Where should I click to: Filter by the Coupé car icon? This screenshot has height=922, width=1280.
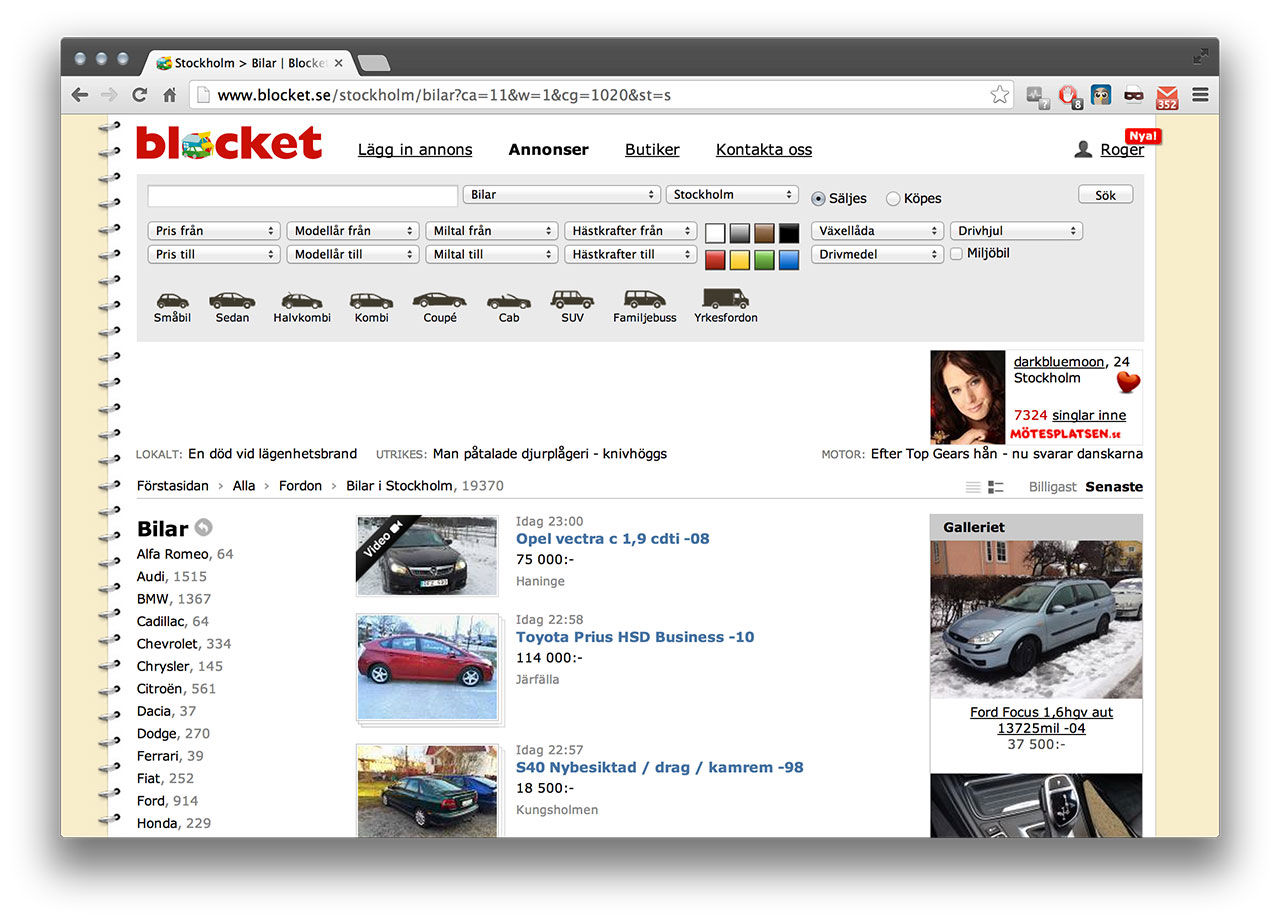(x=440, y=300)
